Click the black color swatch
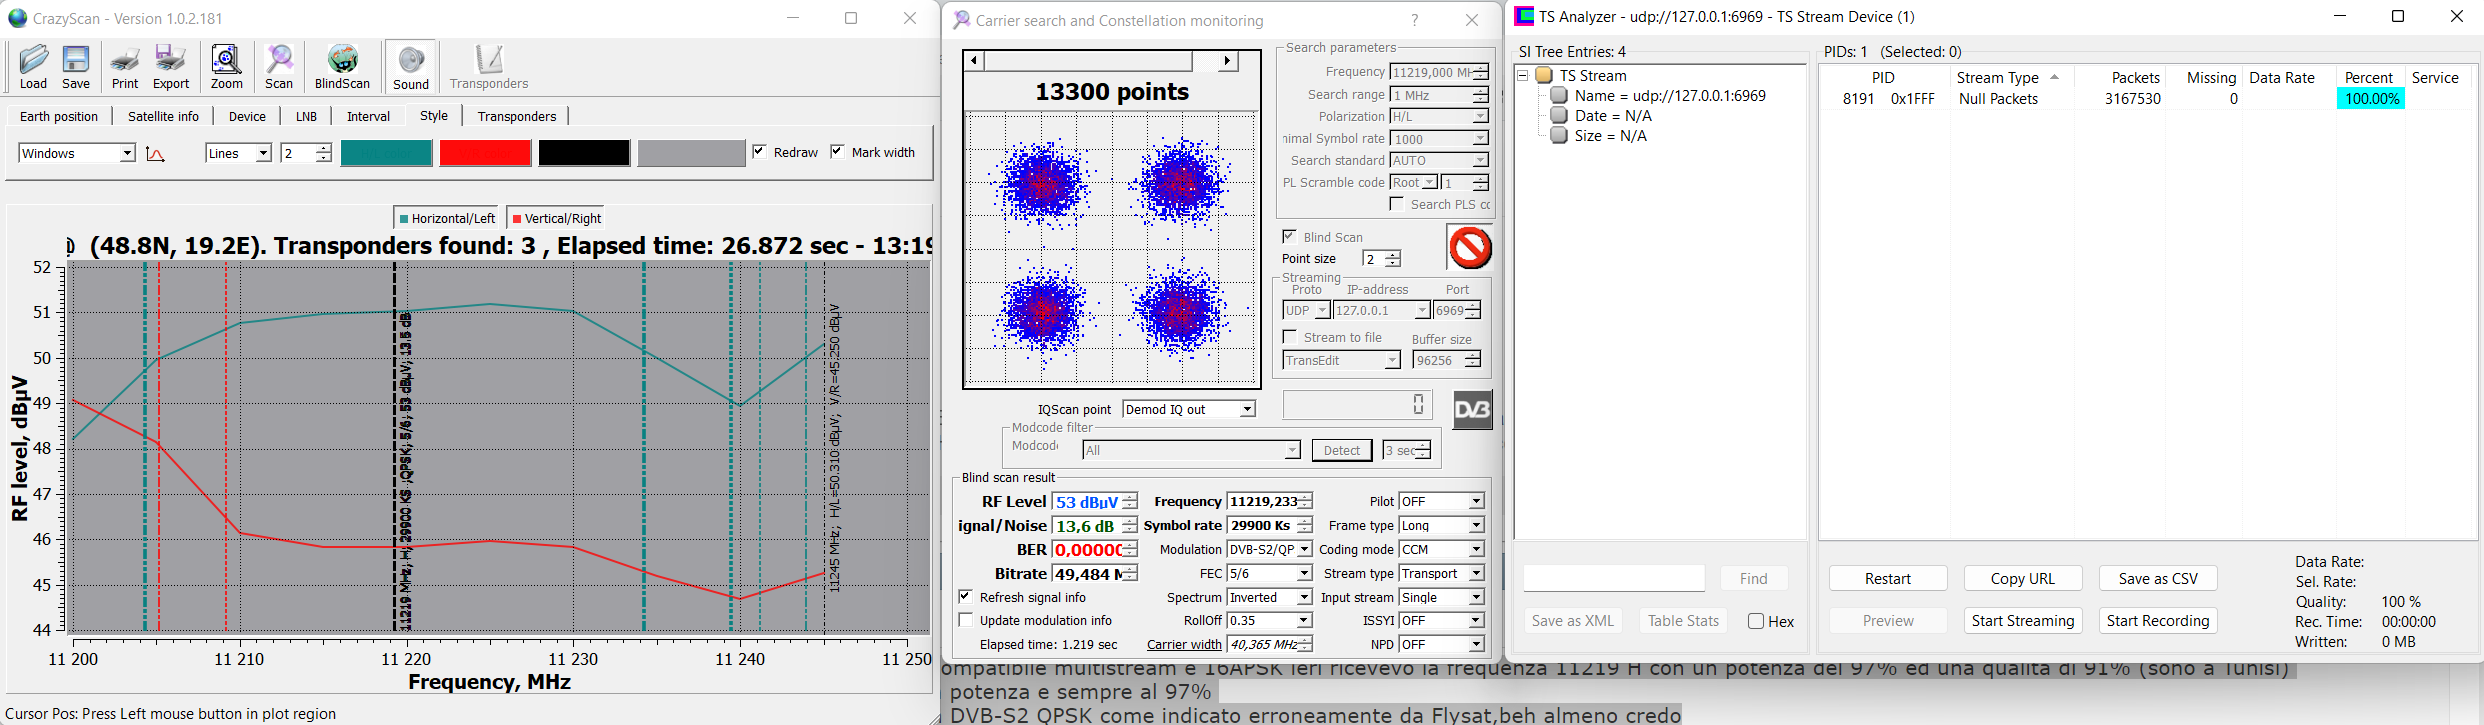This screenshot has height=725, width=2484. (x=584, y=153)
